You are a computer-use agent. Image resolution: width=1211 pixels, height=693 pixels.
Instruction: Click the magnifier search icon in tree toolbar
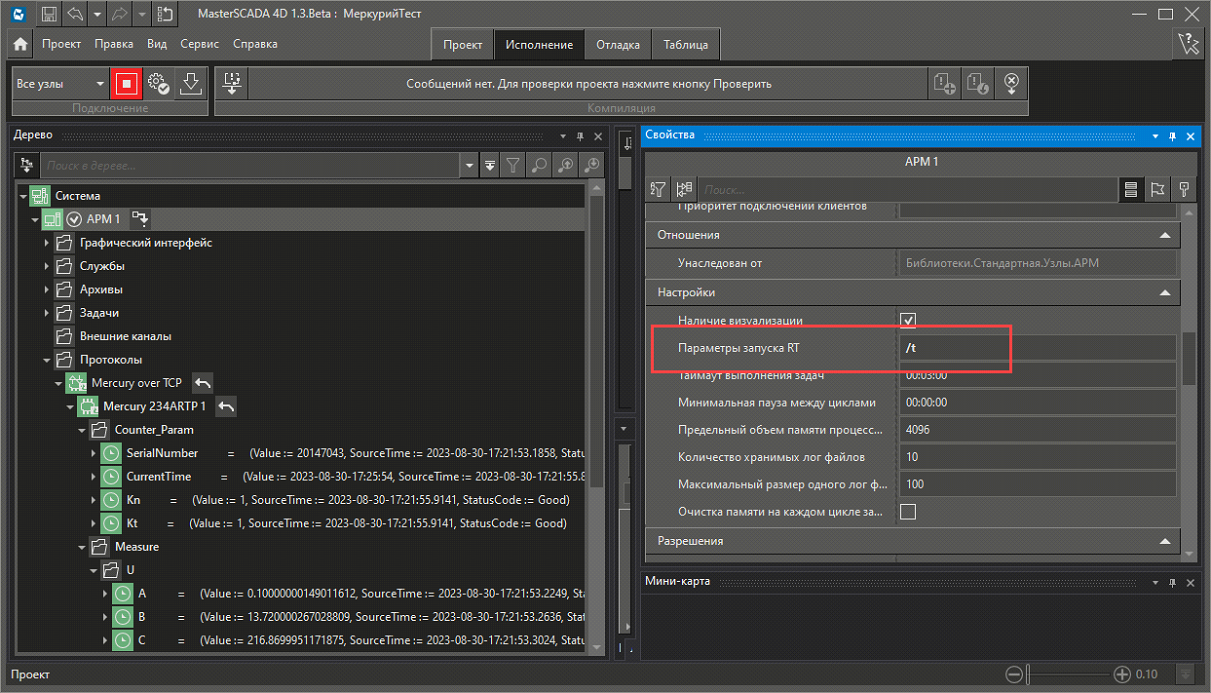point(539,166)
